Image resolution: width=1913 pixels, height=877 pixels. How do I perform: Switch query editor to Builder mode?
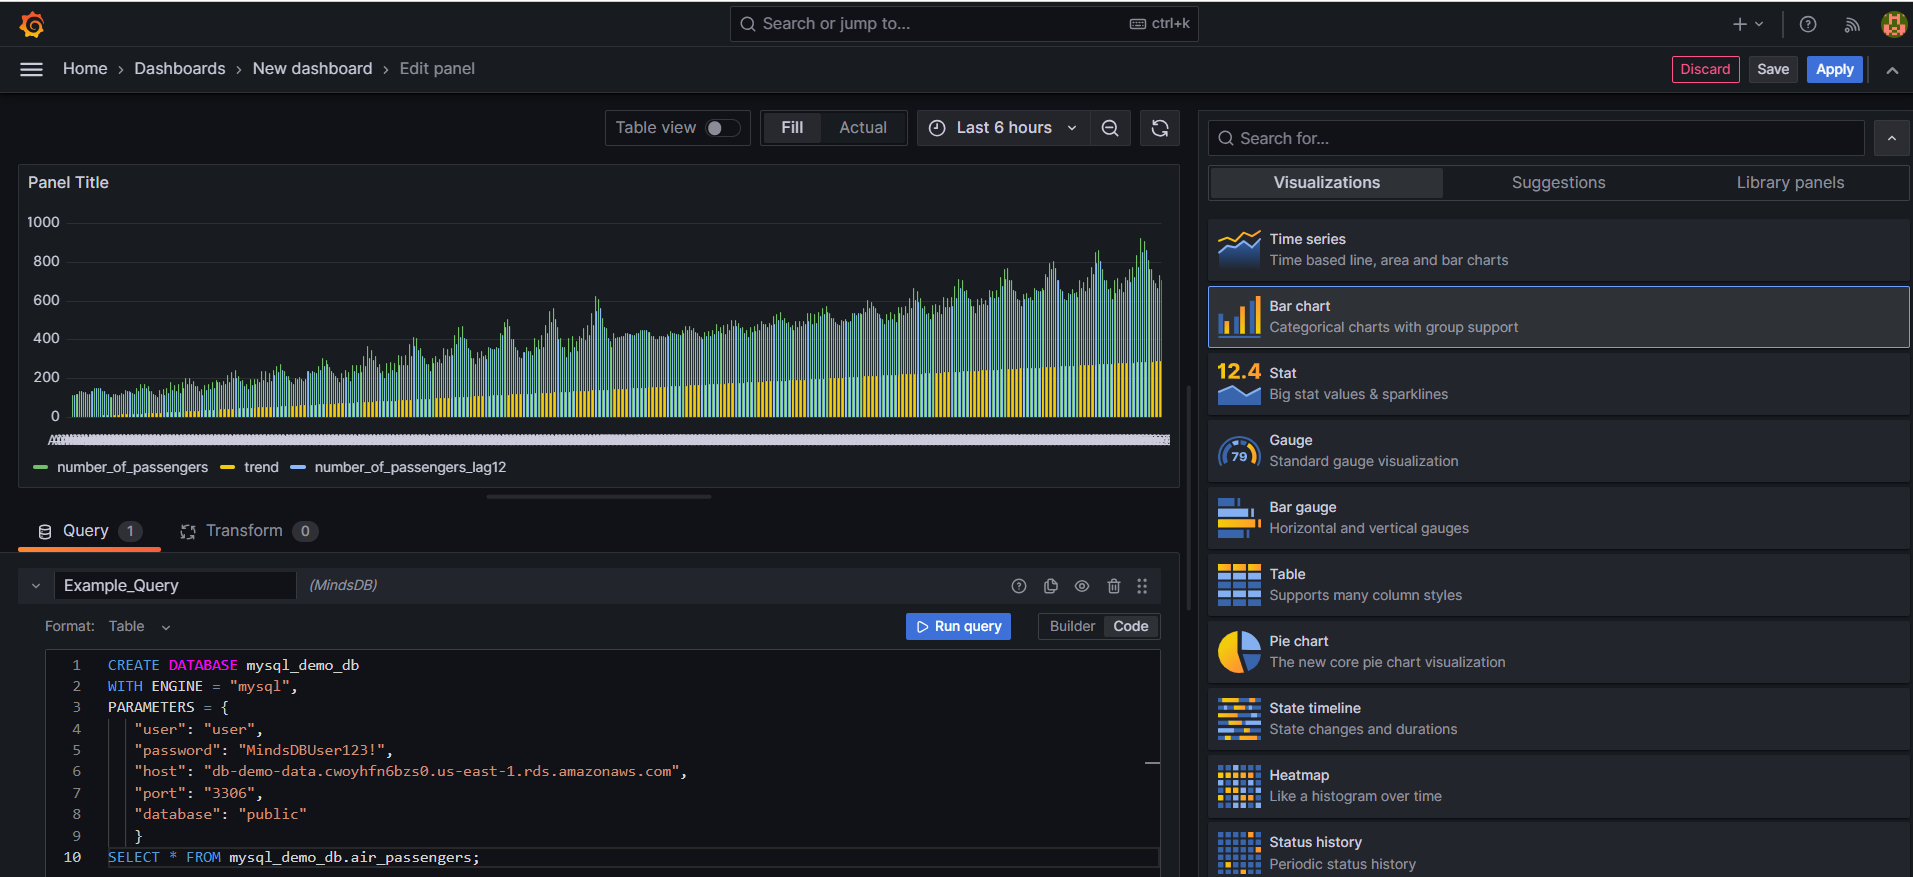pos(1072,626)
